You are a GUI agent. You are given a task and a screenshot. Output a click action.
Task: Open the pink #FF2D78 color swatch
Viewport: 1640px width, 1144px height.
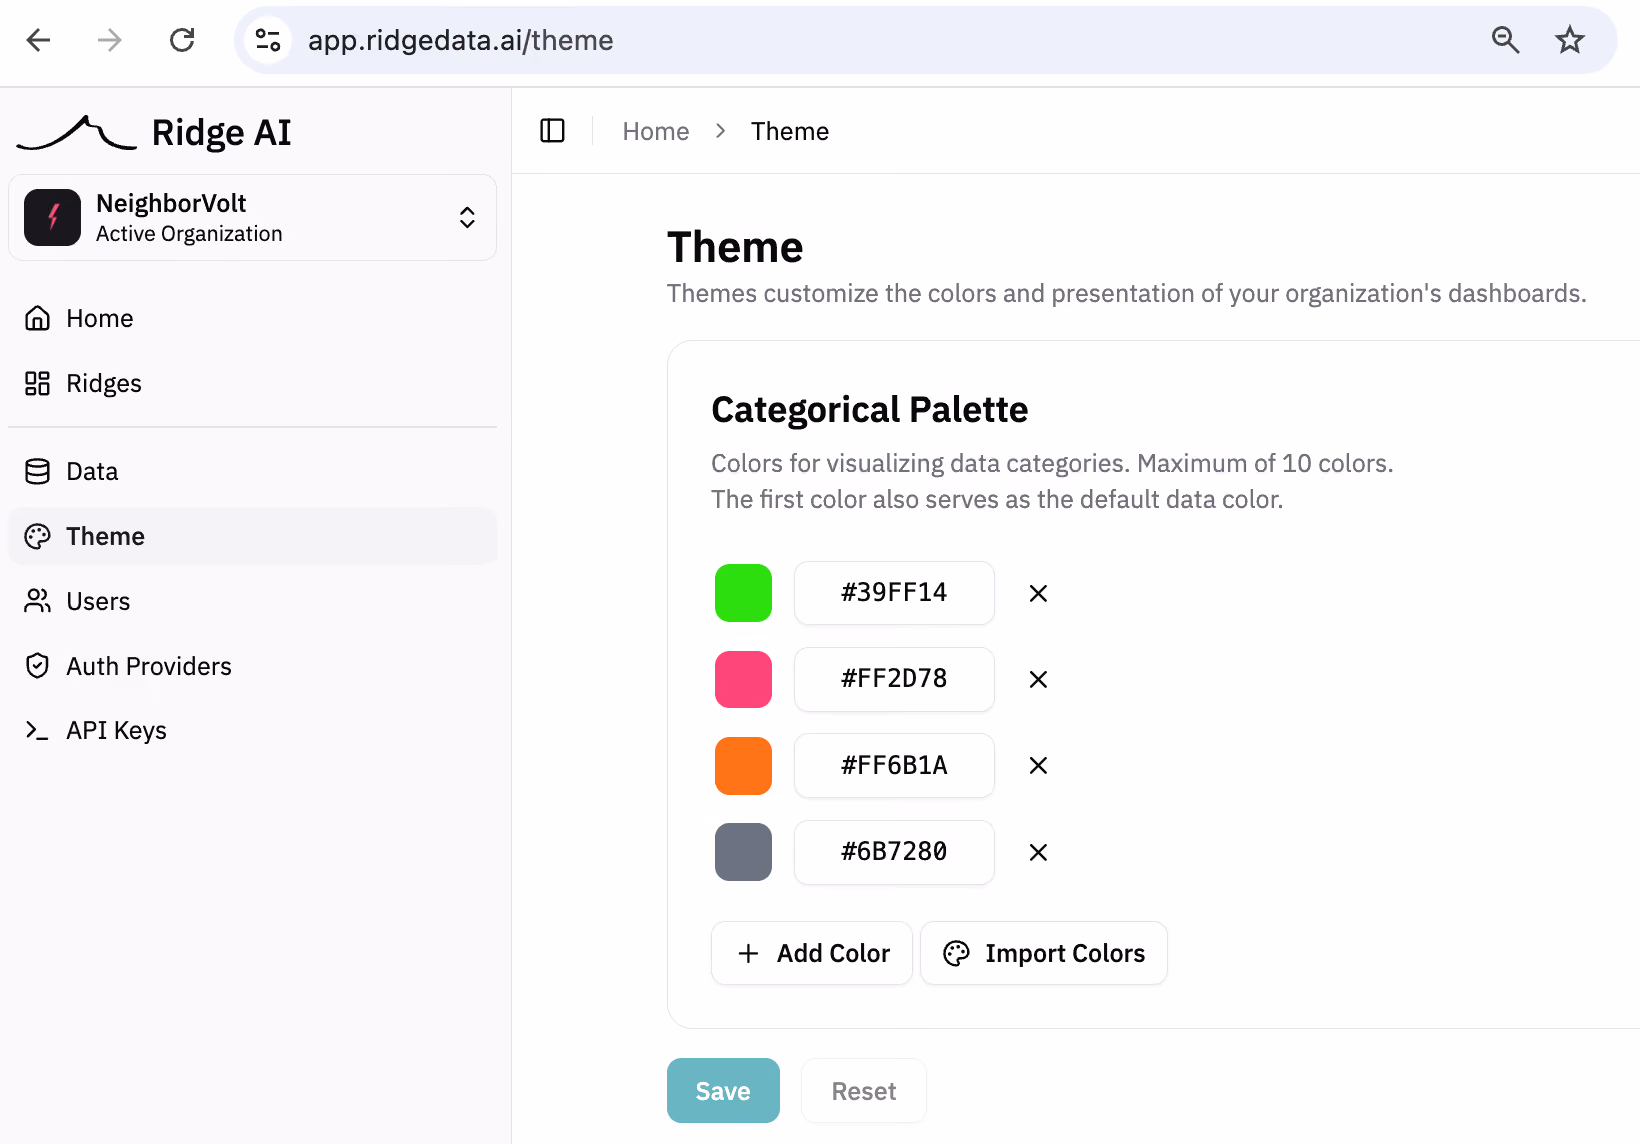click(743, 679)
